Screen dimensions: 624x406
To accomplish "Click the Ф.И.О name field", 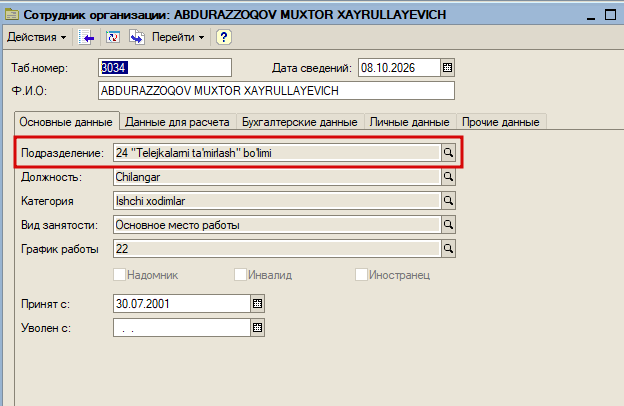I will [x=276, y=91].
